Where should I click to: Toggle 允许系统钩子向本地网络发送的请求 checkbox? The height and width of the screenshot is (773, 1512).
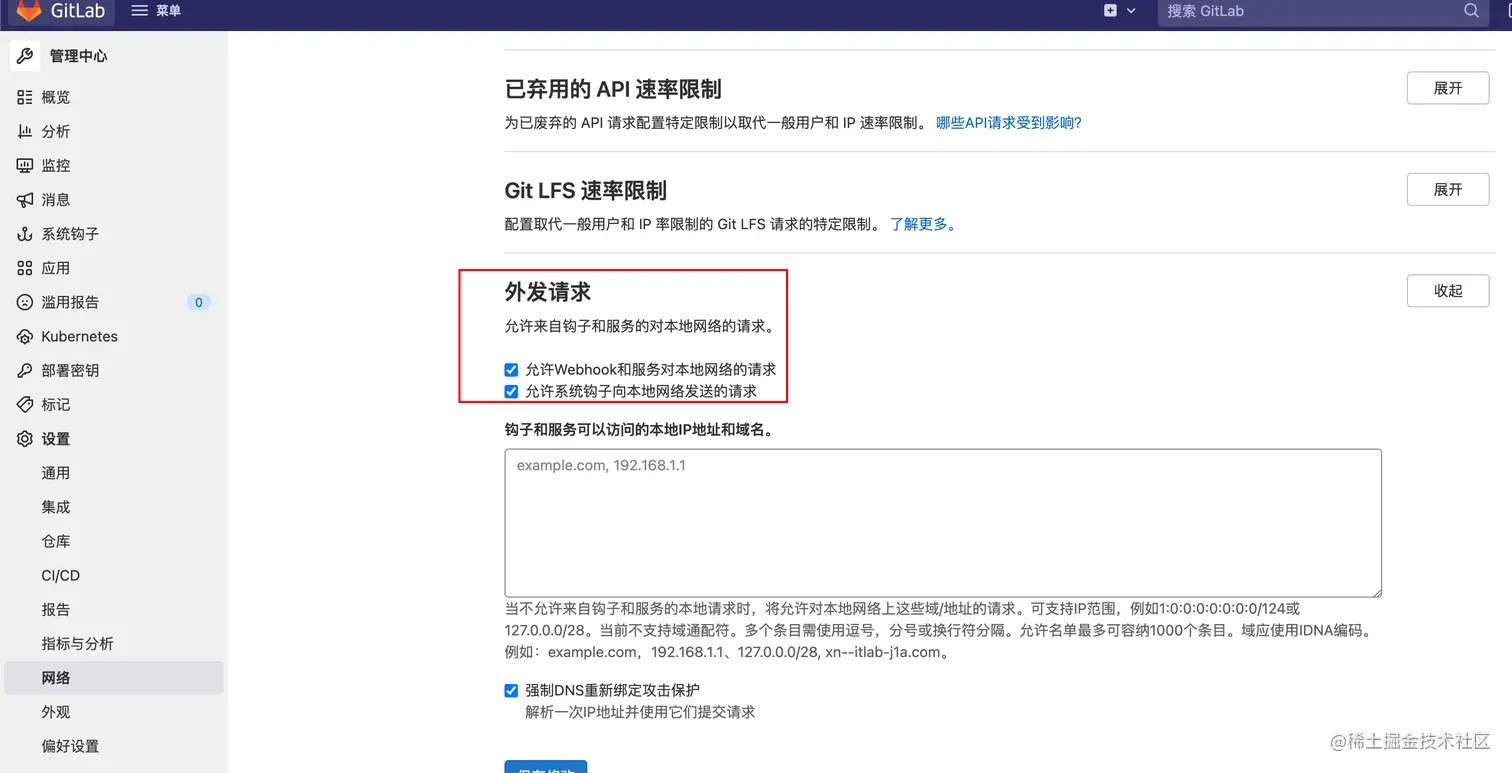tap(511, 392)
